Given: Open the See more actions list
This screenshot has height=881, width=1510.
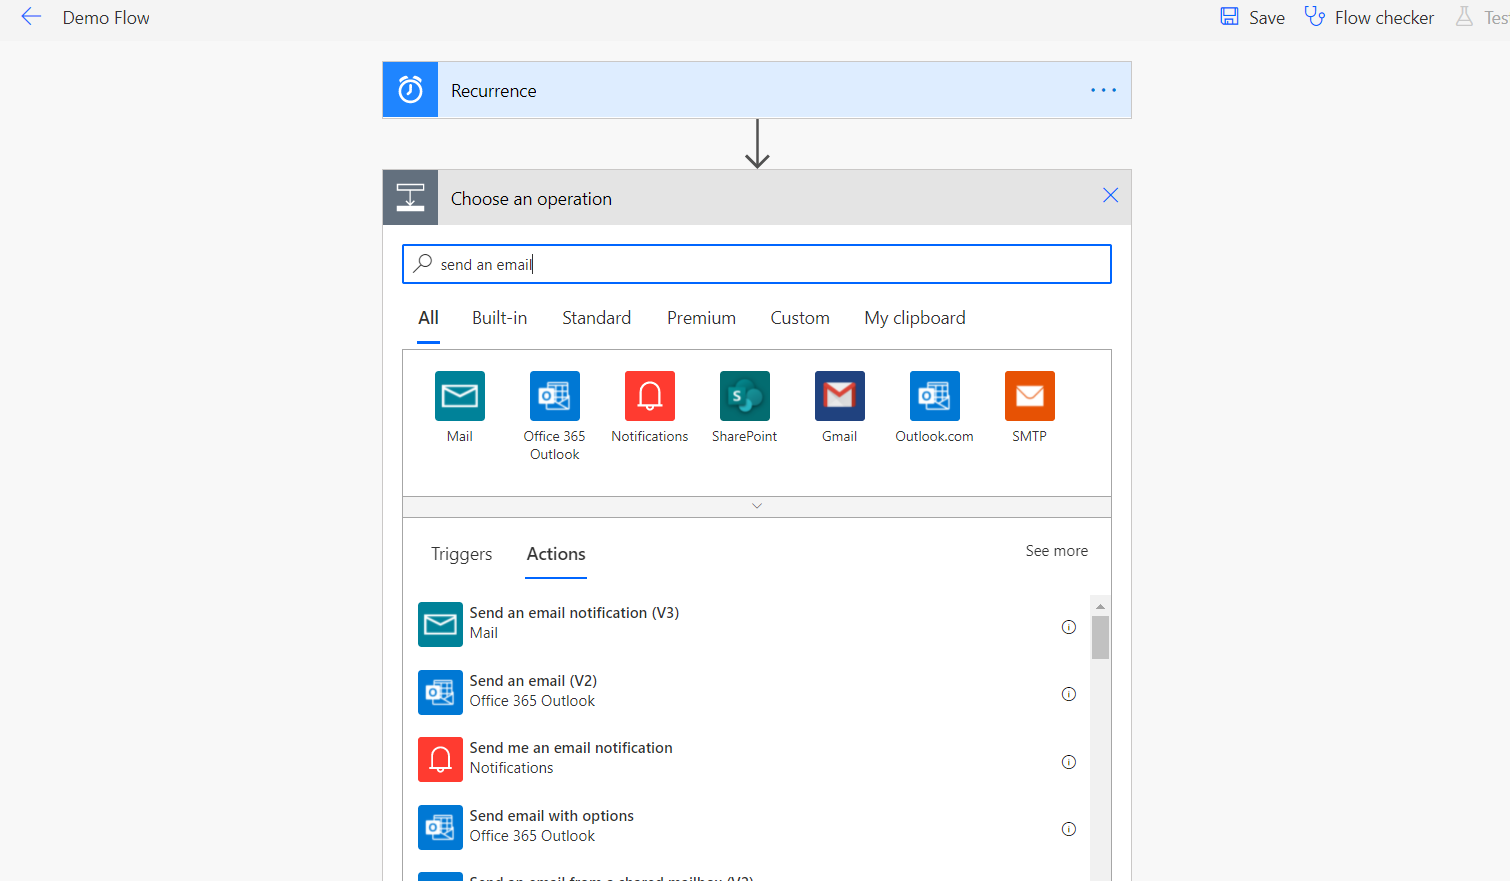Looking at the screenshot, I should coord(1056,550).
